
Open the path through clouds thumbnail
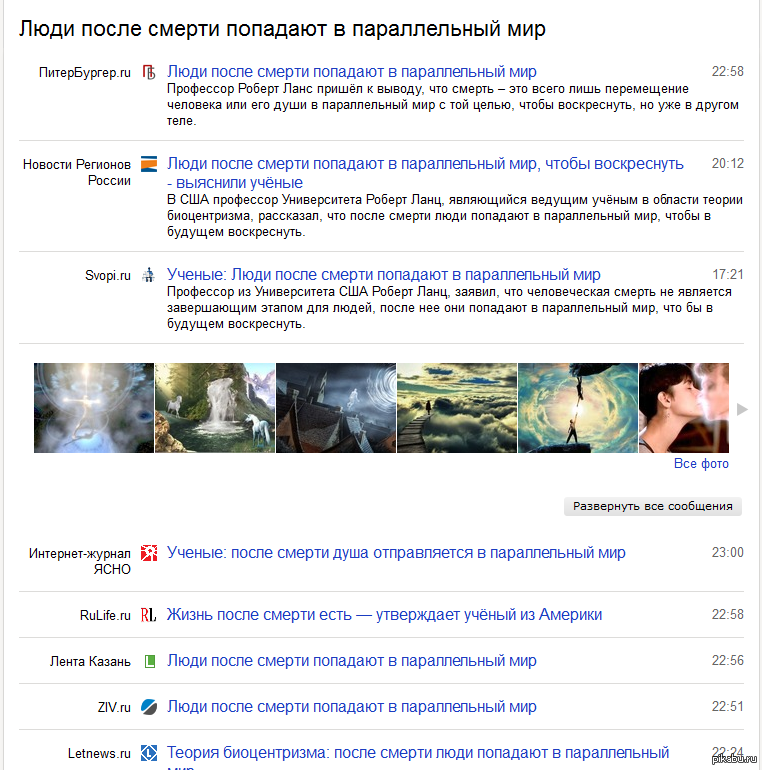(457, 408)
